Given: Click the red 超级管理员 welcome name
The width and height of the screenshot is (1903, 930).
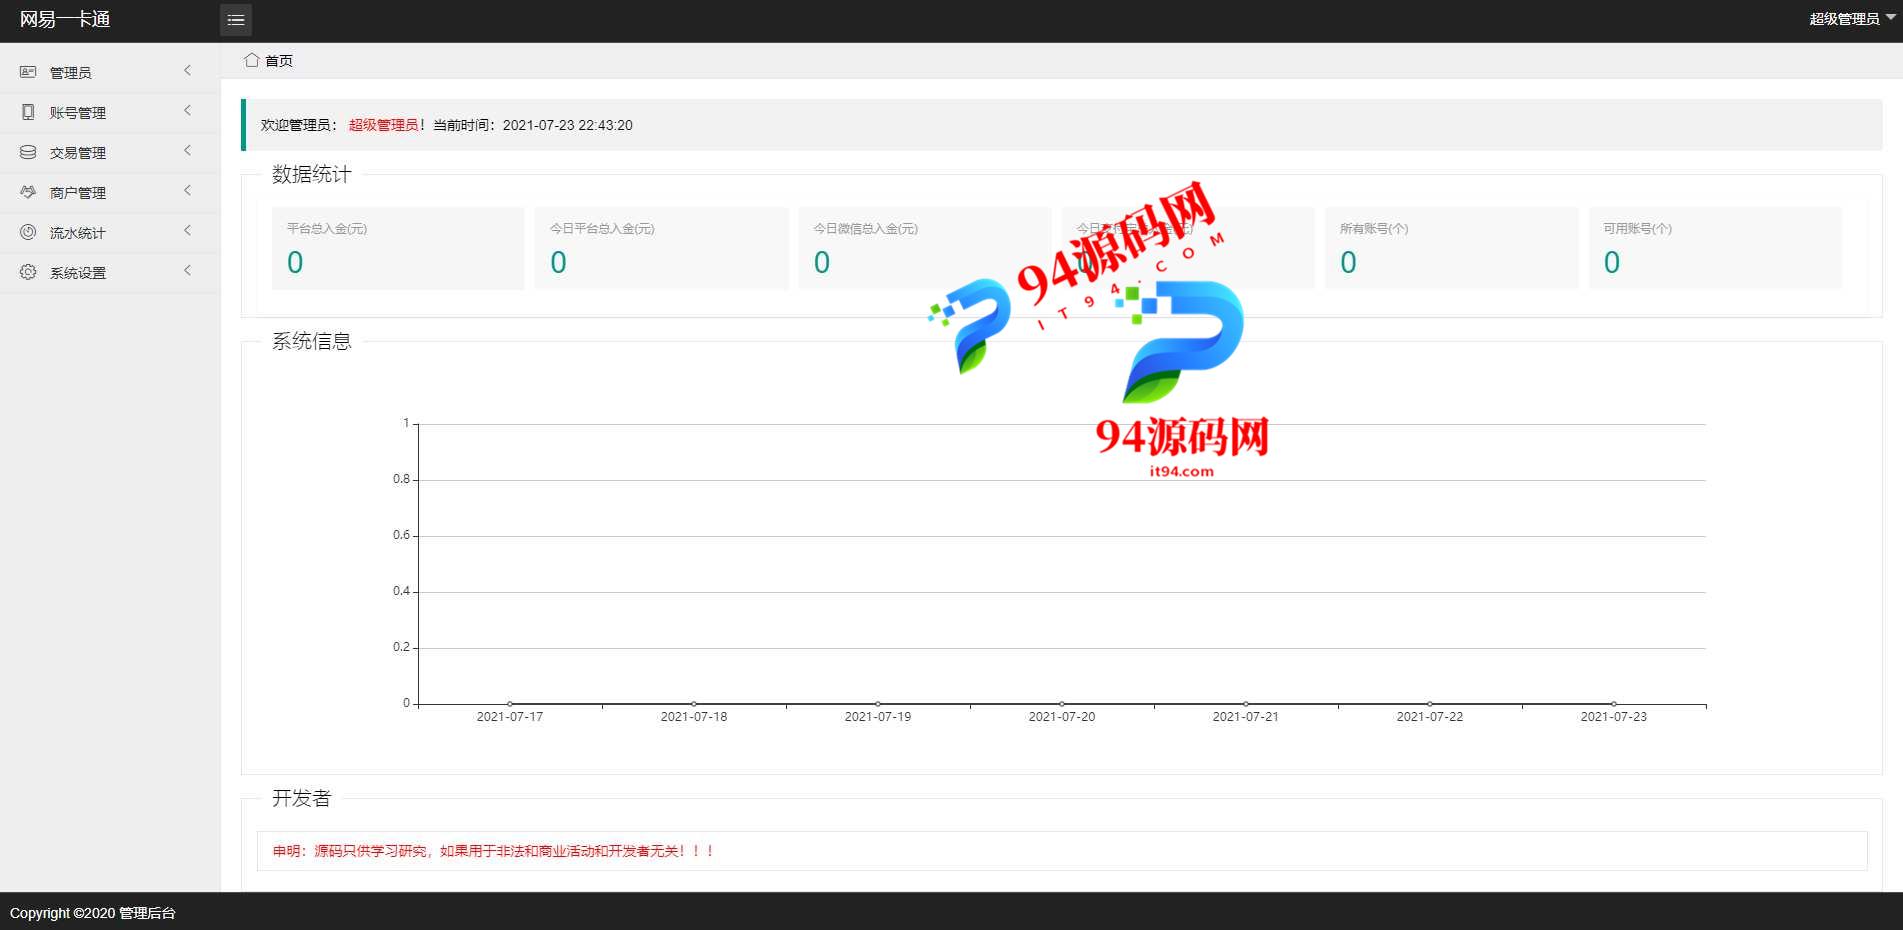Looking at the screenshot, I should coord(384,125).
